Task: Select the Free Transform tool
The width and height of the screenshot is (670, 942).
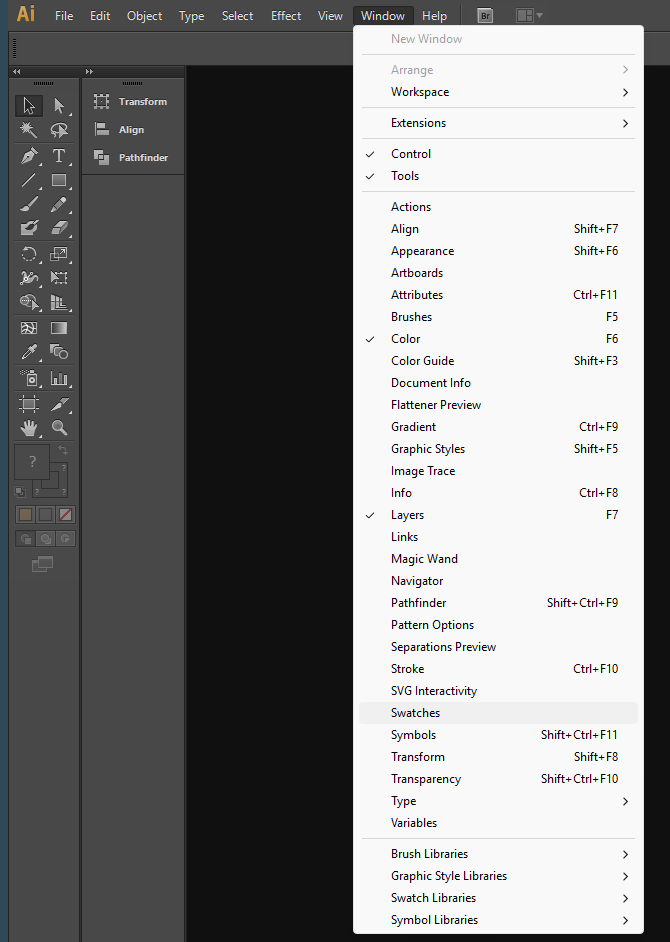Action: pyautogui.click(x=59, y=278)
